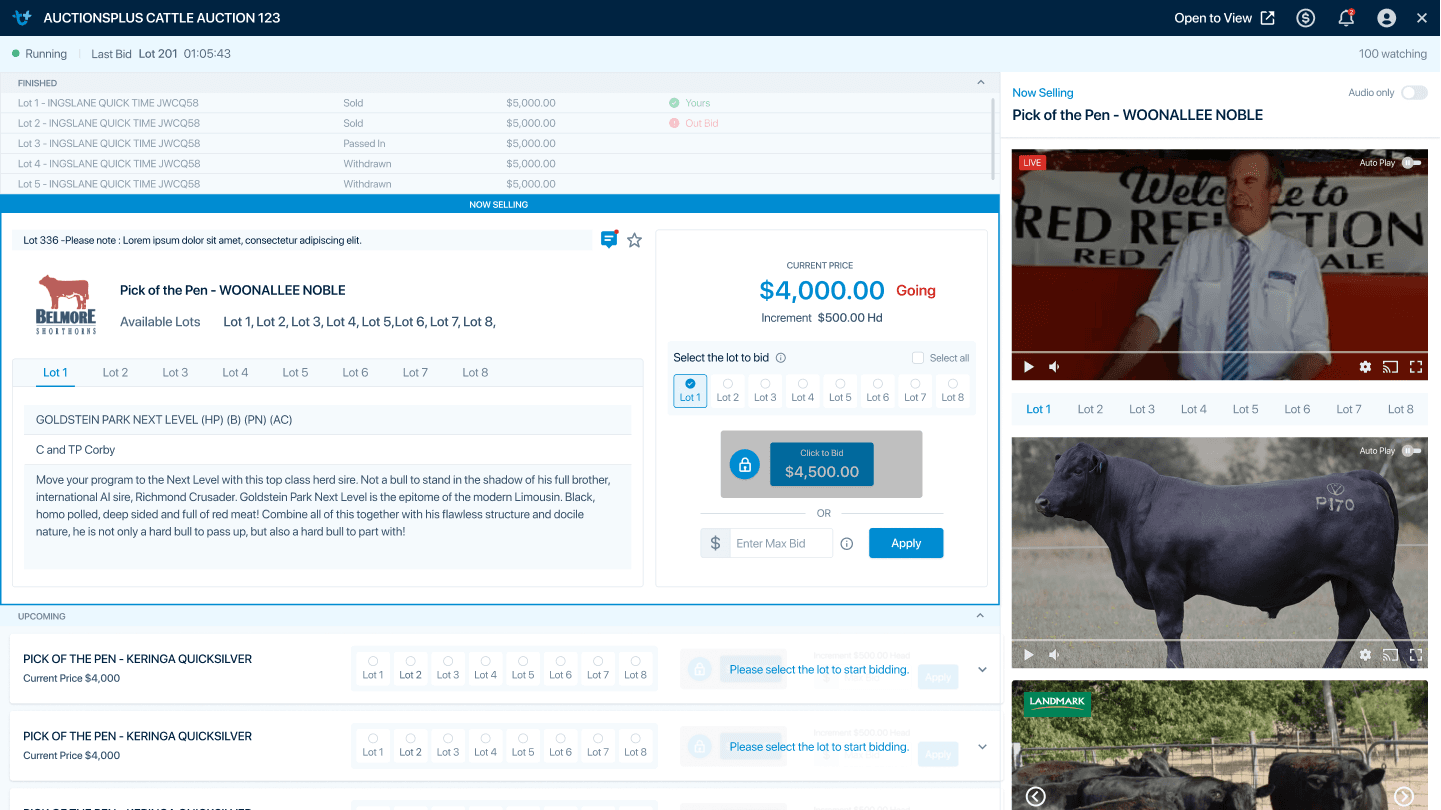
Task: Switch to Lot 7 tab in lot details
Action: (x=415, y=372)
